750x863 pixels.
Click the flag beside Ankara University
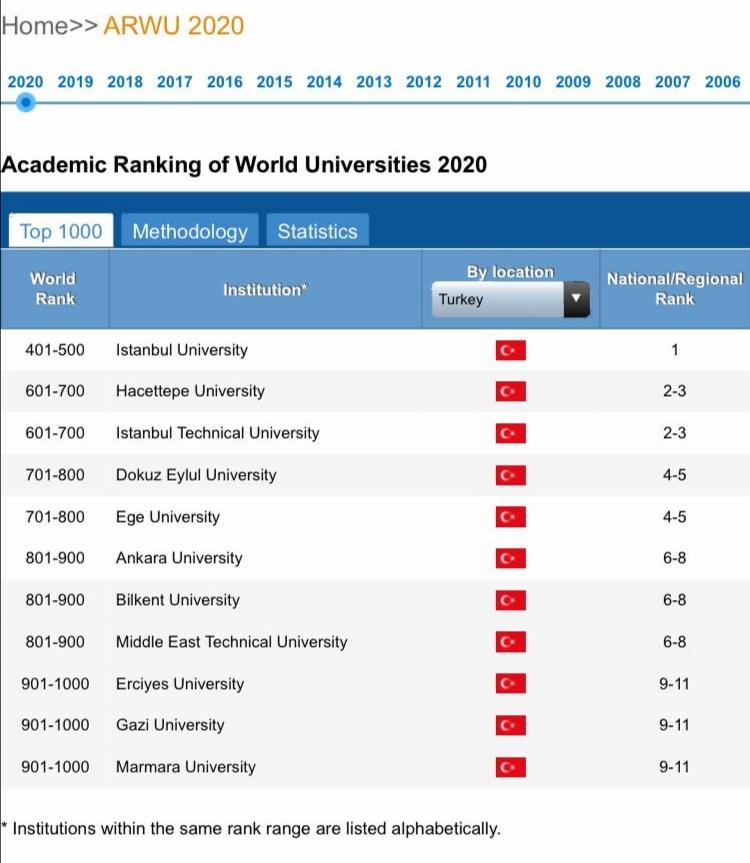click(x=510, y=558)
